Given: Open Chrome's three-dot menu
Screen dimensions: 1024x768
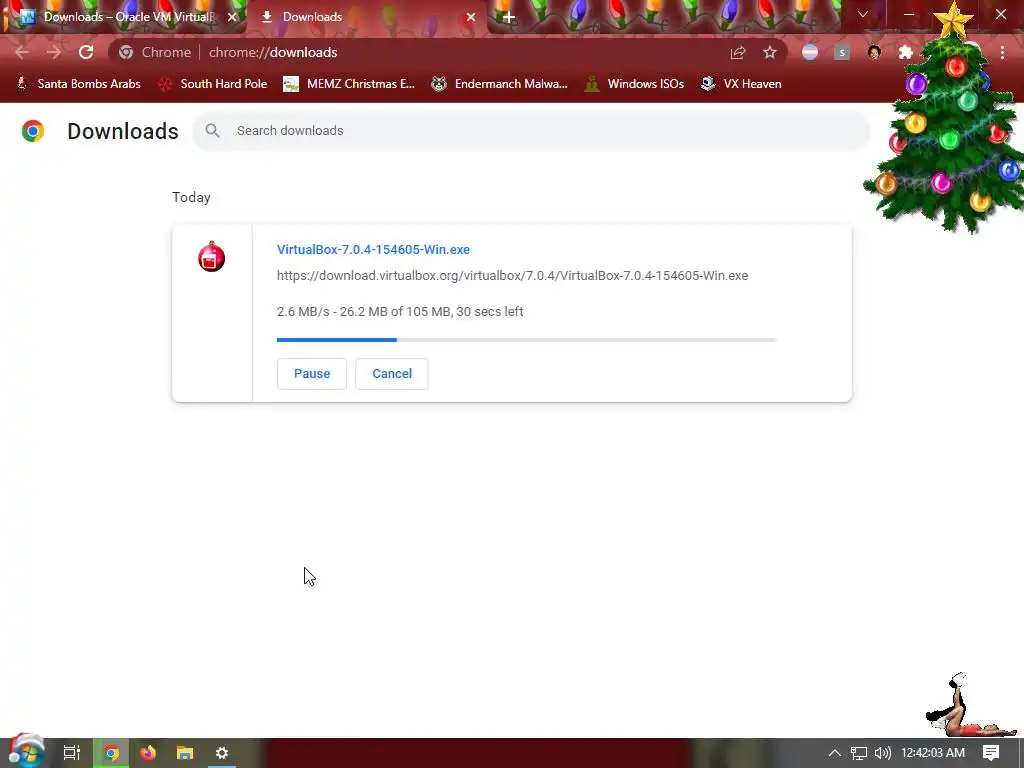Looking at the screenshot, I should [1002, 52].
